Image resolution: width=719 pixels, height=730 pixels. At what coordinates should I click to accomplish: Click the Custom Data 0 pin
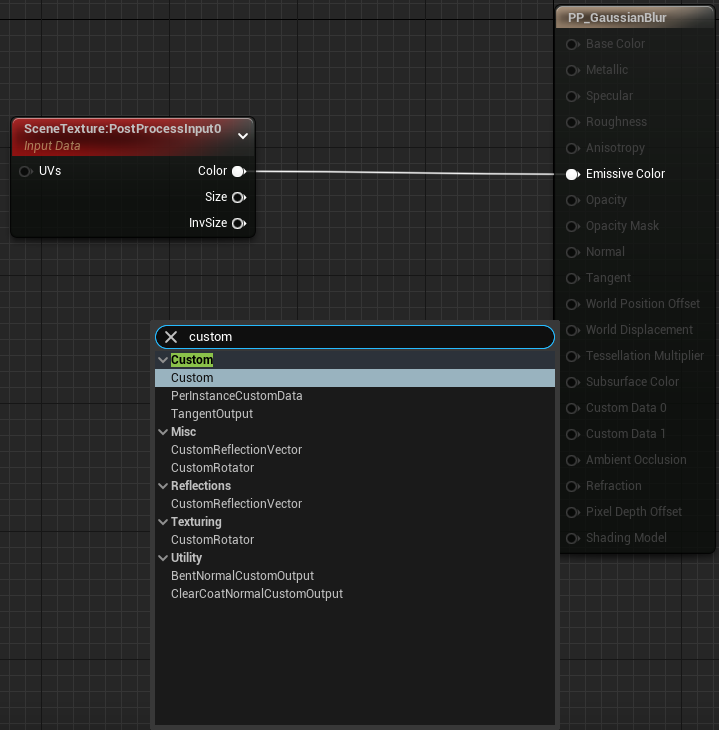[x=572, y=408]
